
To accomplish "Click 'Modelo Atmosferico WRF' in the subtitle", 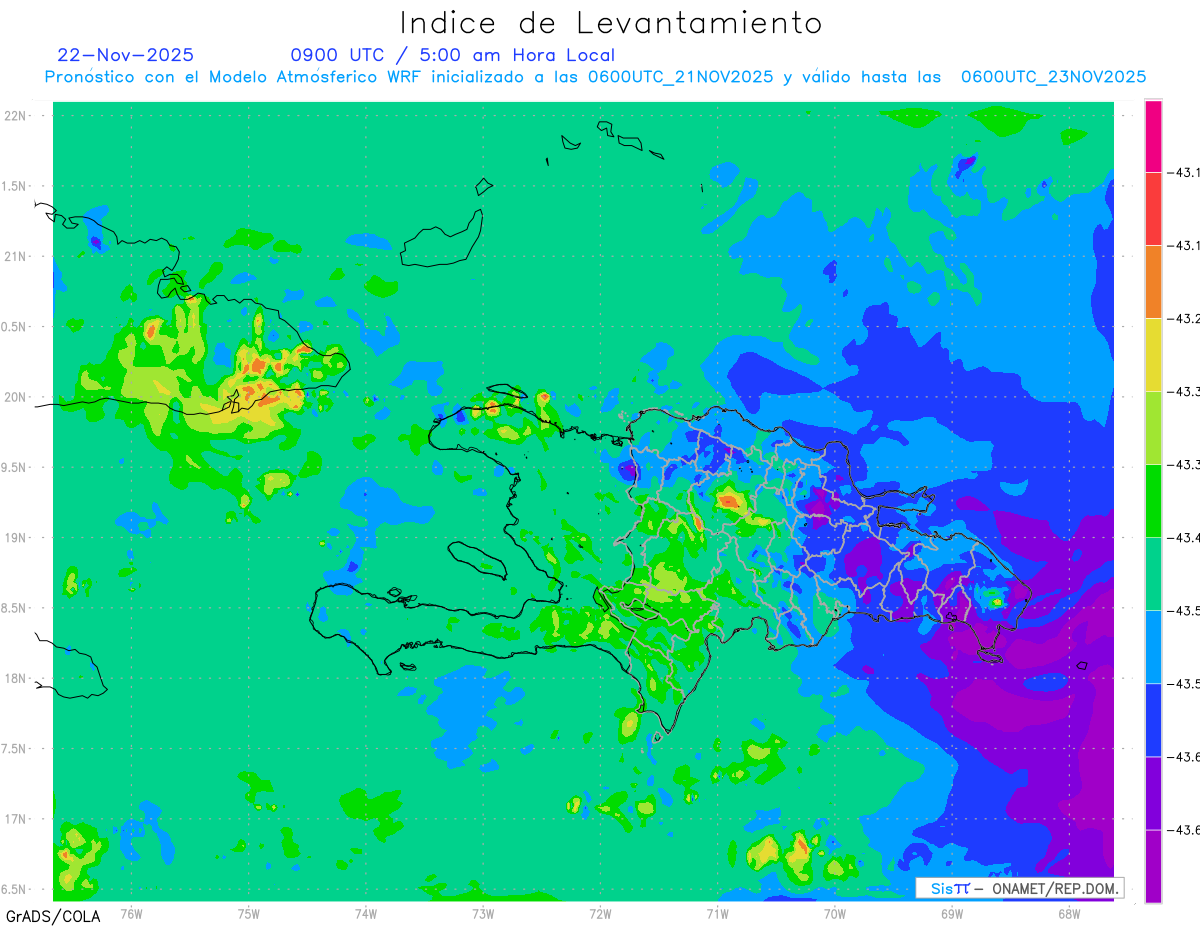I will coord(316,77).
